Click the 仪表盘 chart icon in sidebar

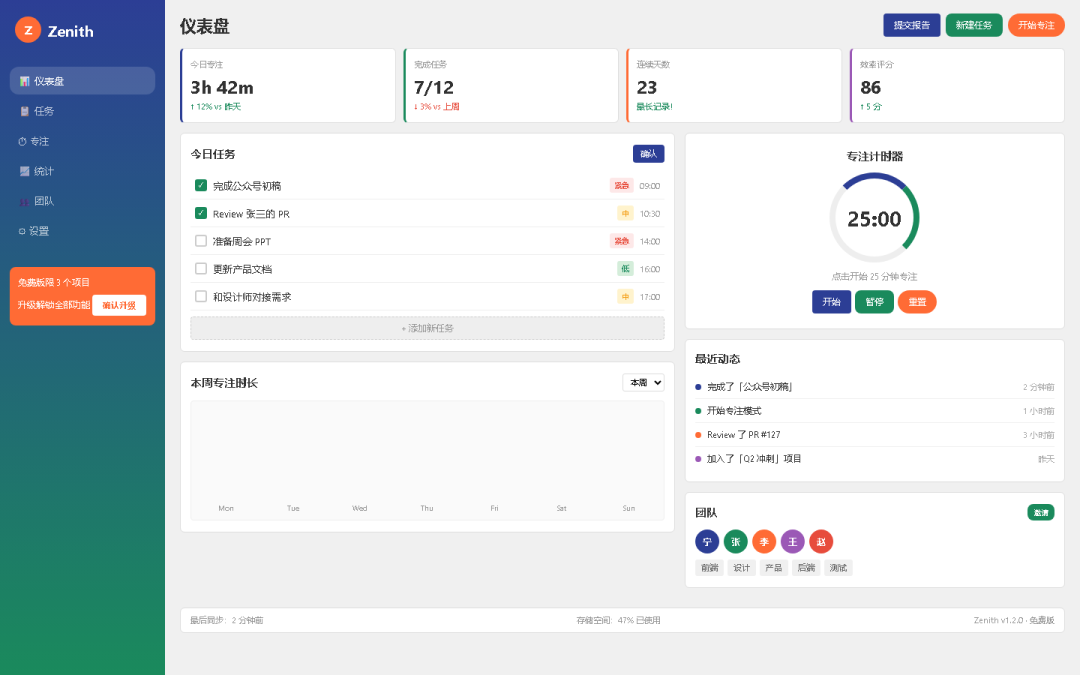click(25, 81)
